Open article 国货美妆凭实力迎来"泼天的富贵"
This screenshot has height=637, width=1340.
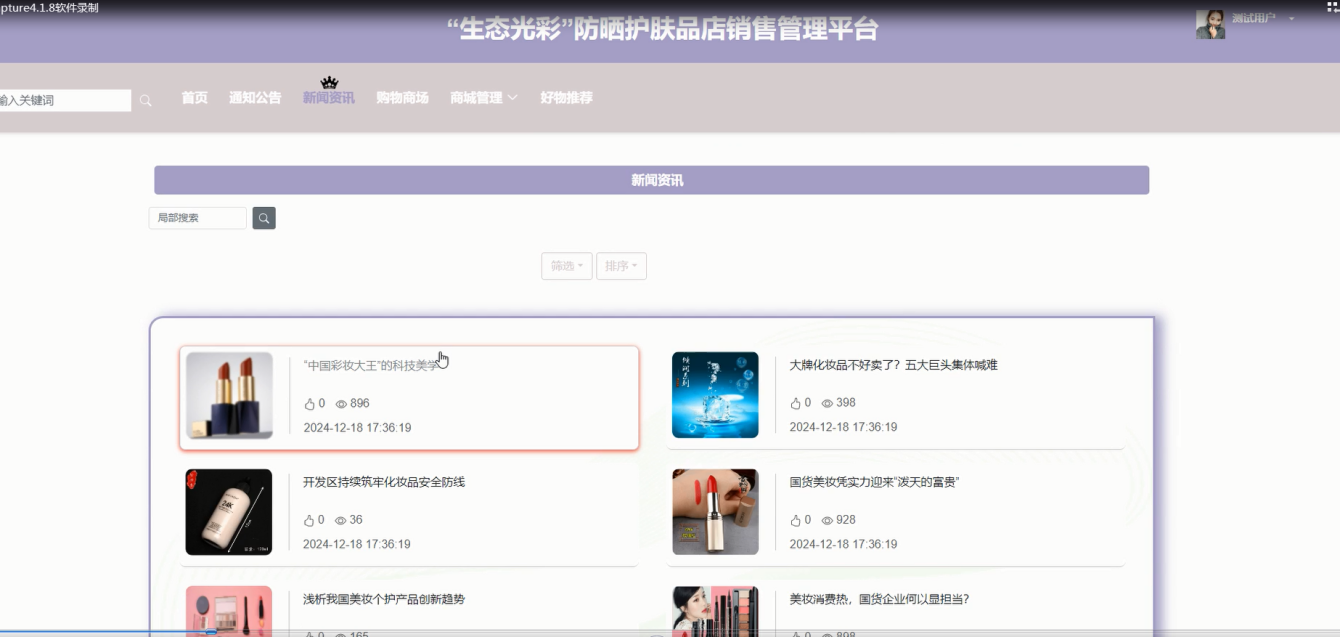point(874,482)
